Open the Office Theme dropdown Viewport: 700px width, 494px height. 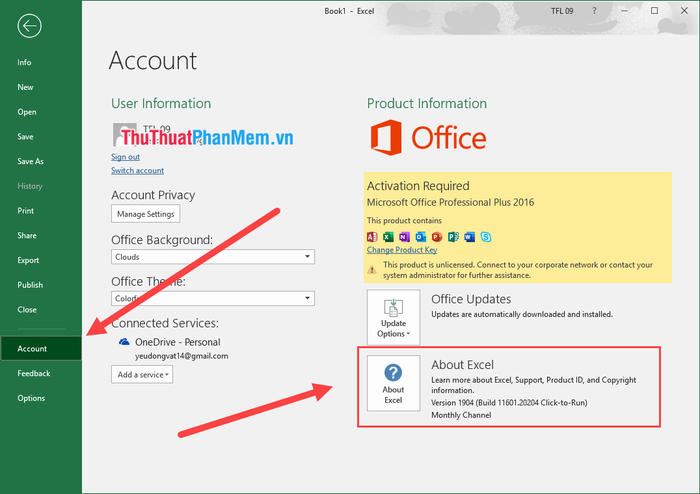(x=213, y=299)
